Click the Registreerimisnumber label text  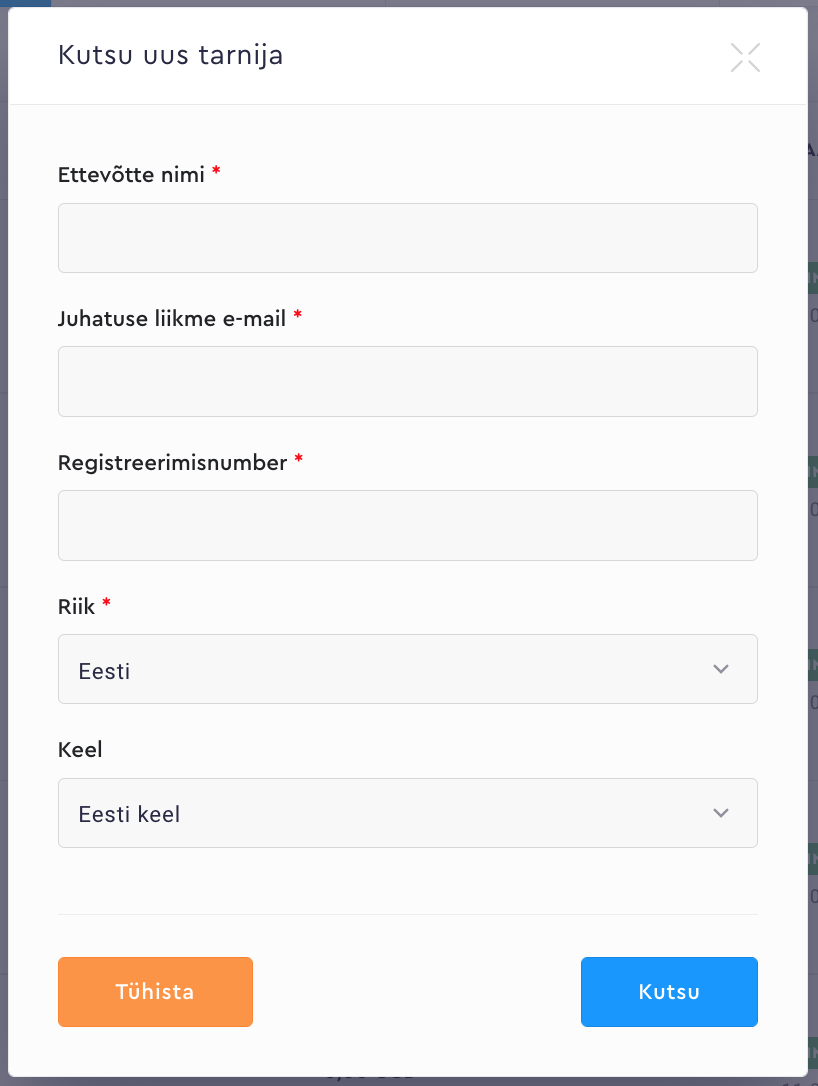tap(173, 463)
